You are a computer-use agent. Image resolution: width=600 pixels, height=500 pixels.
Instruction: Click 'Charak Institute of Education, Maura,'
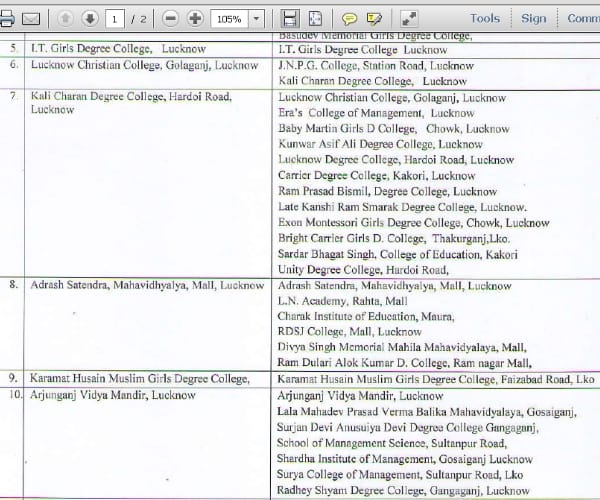366,316
